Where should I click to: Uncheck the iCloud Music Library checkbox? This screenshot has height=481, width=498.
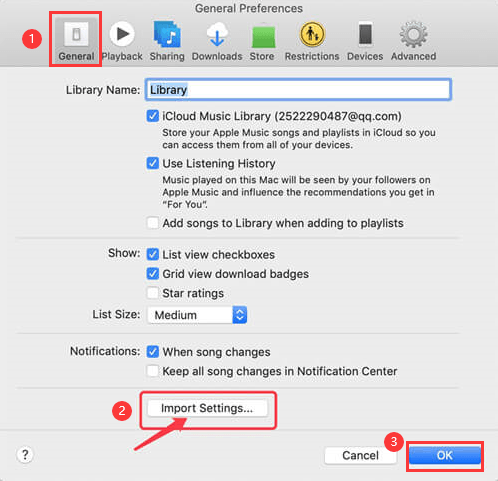153,116
